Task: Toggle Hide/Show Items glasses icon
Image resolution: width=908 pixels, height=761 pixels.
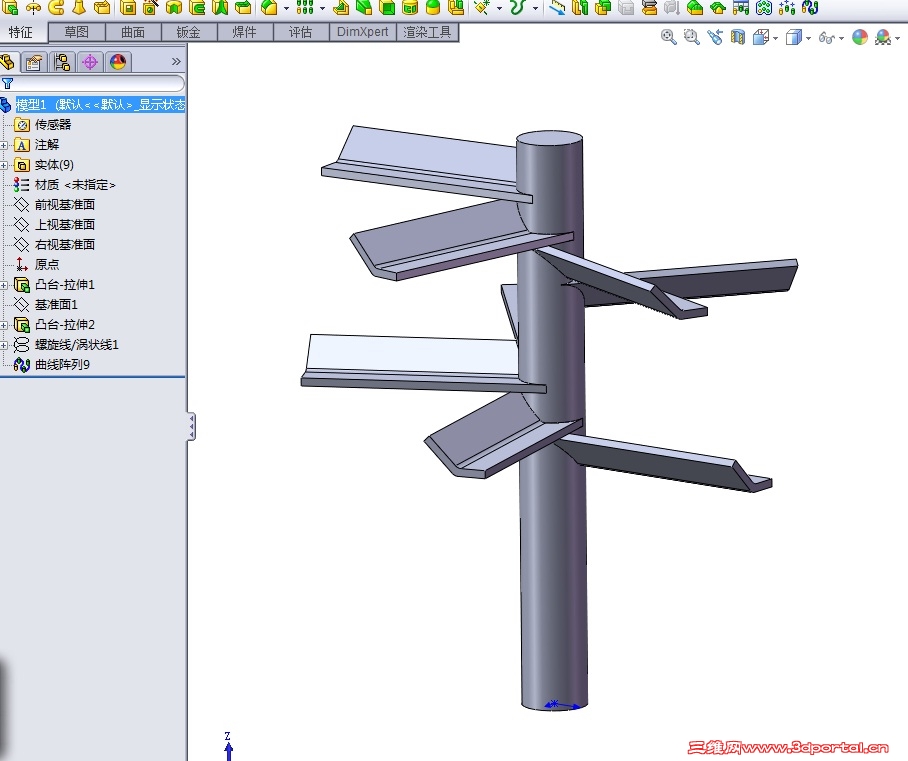Action: (826, 38)
